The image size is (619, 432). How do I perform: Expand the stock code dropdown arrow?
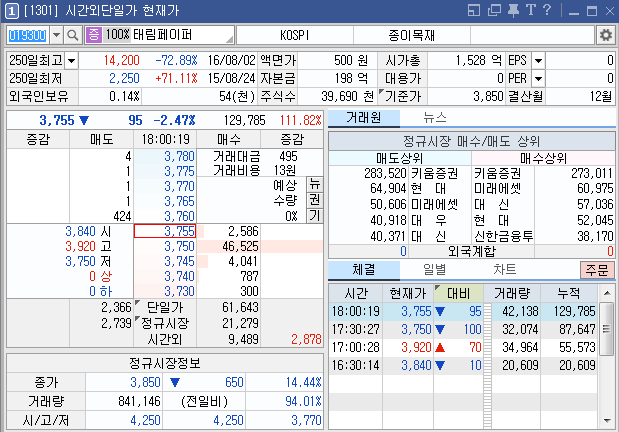[x=56, y=36]
